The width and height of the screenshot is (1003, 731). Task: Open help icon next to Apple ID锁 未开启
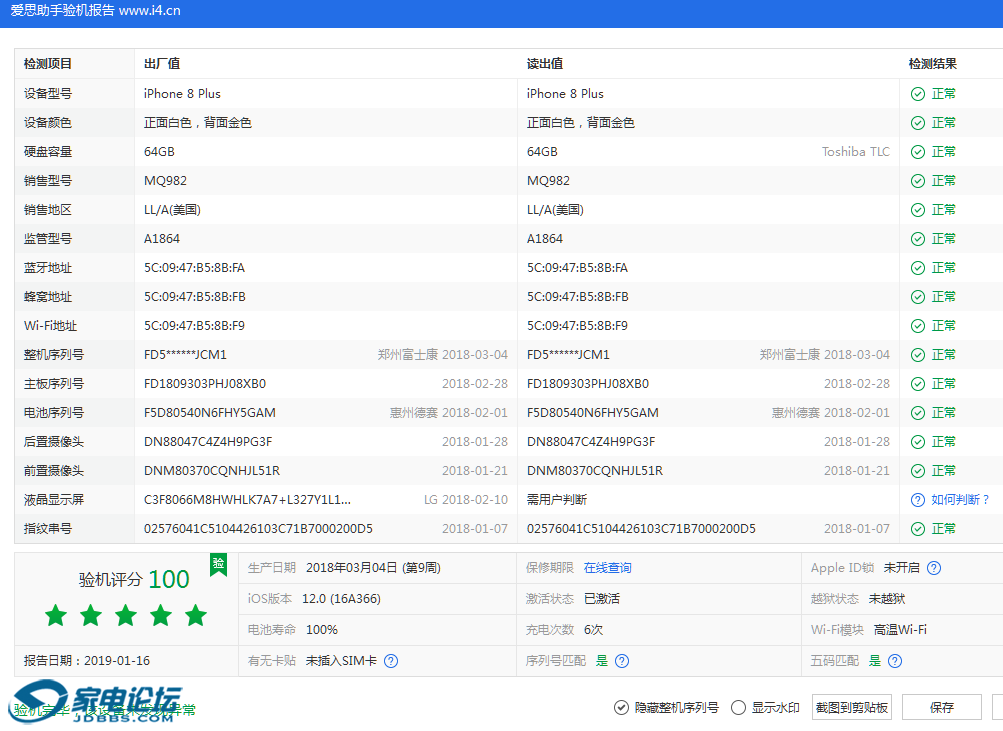click(934, 568)
